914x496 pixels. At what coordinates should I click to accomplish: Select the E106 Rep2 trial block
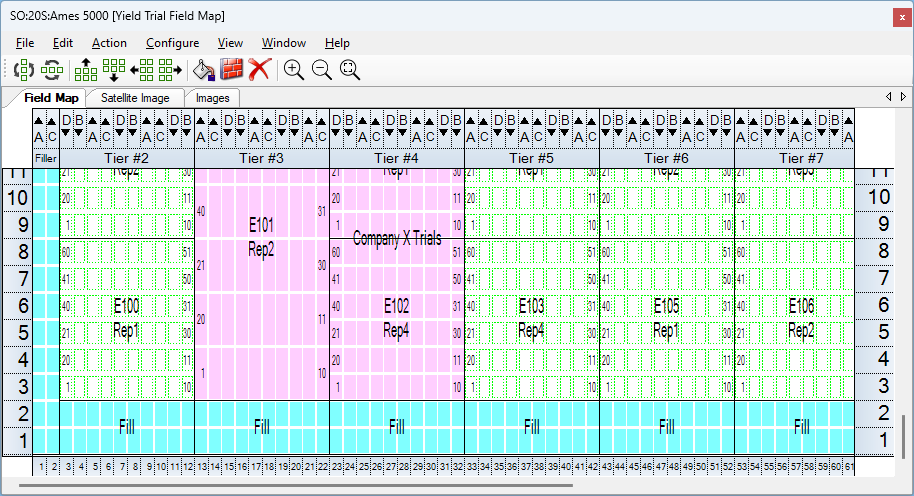click(795, 319)
